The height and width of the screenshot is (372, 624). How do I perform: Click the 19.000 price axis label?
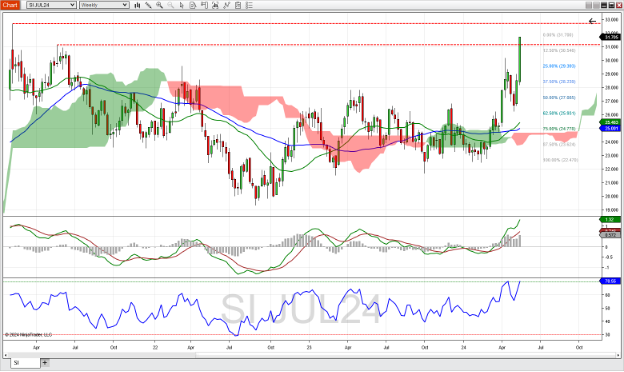[x=612, y=210]
